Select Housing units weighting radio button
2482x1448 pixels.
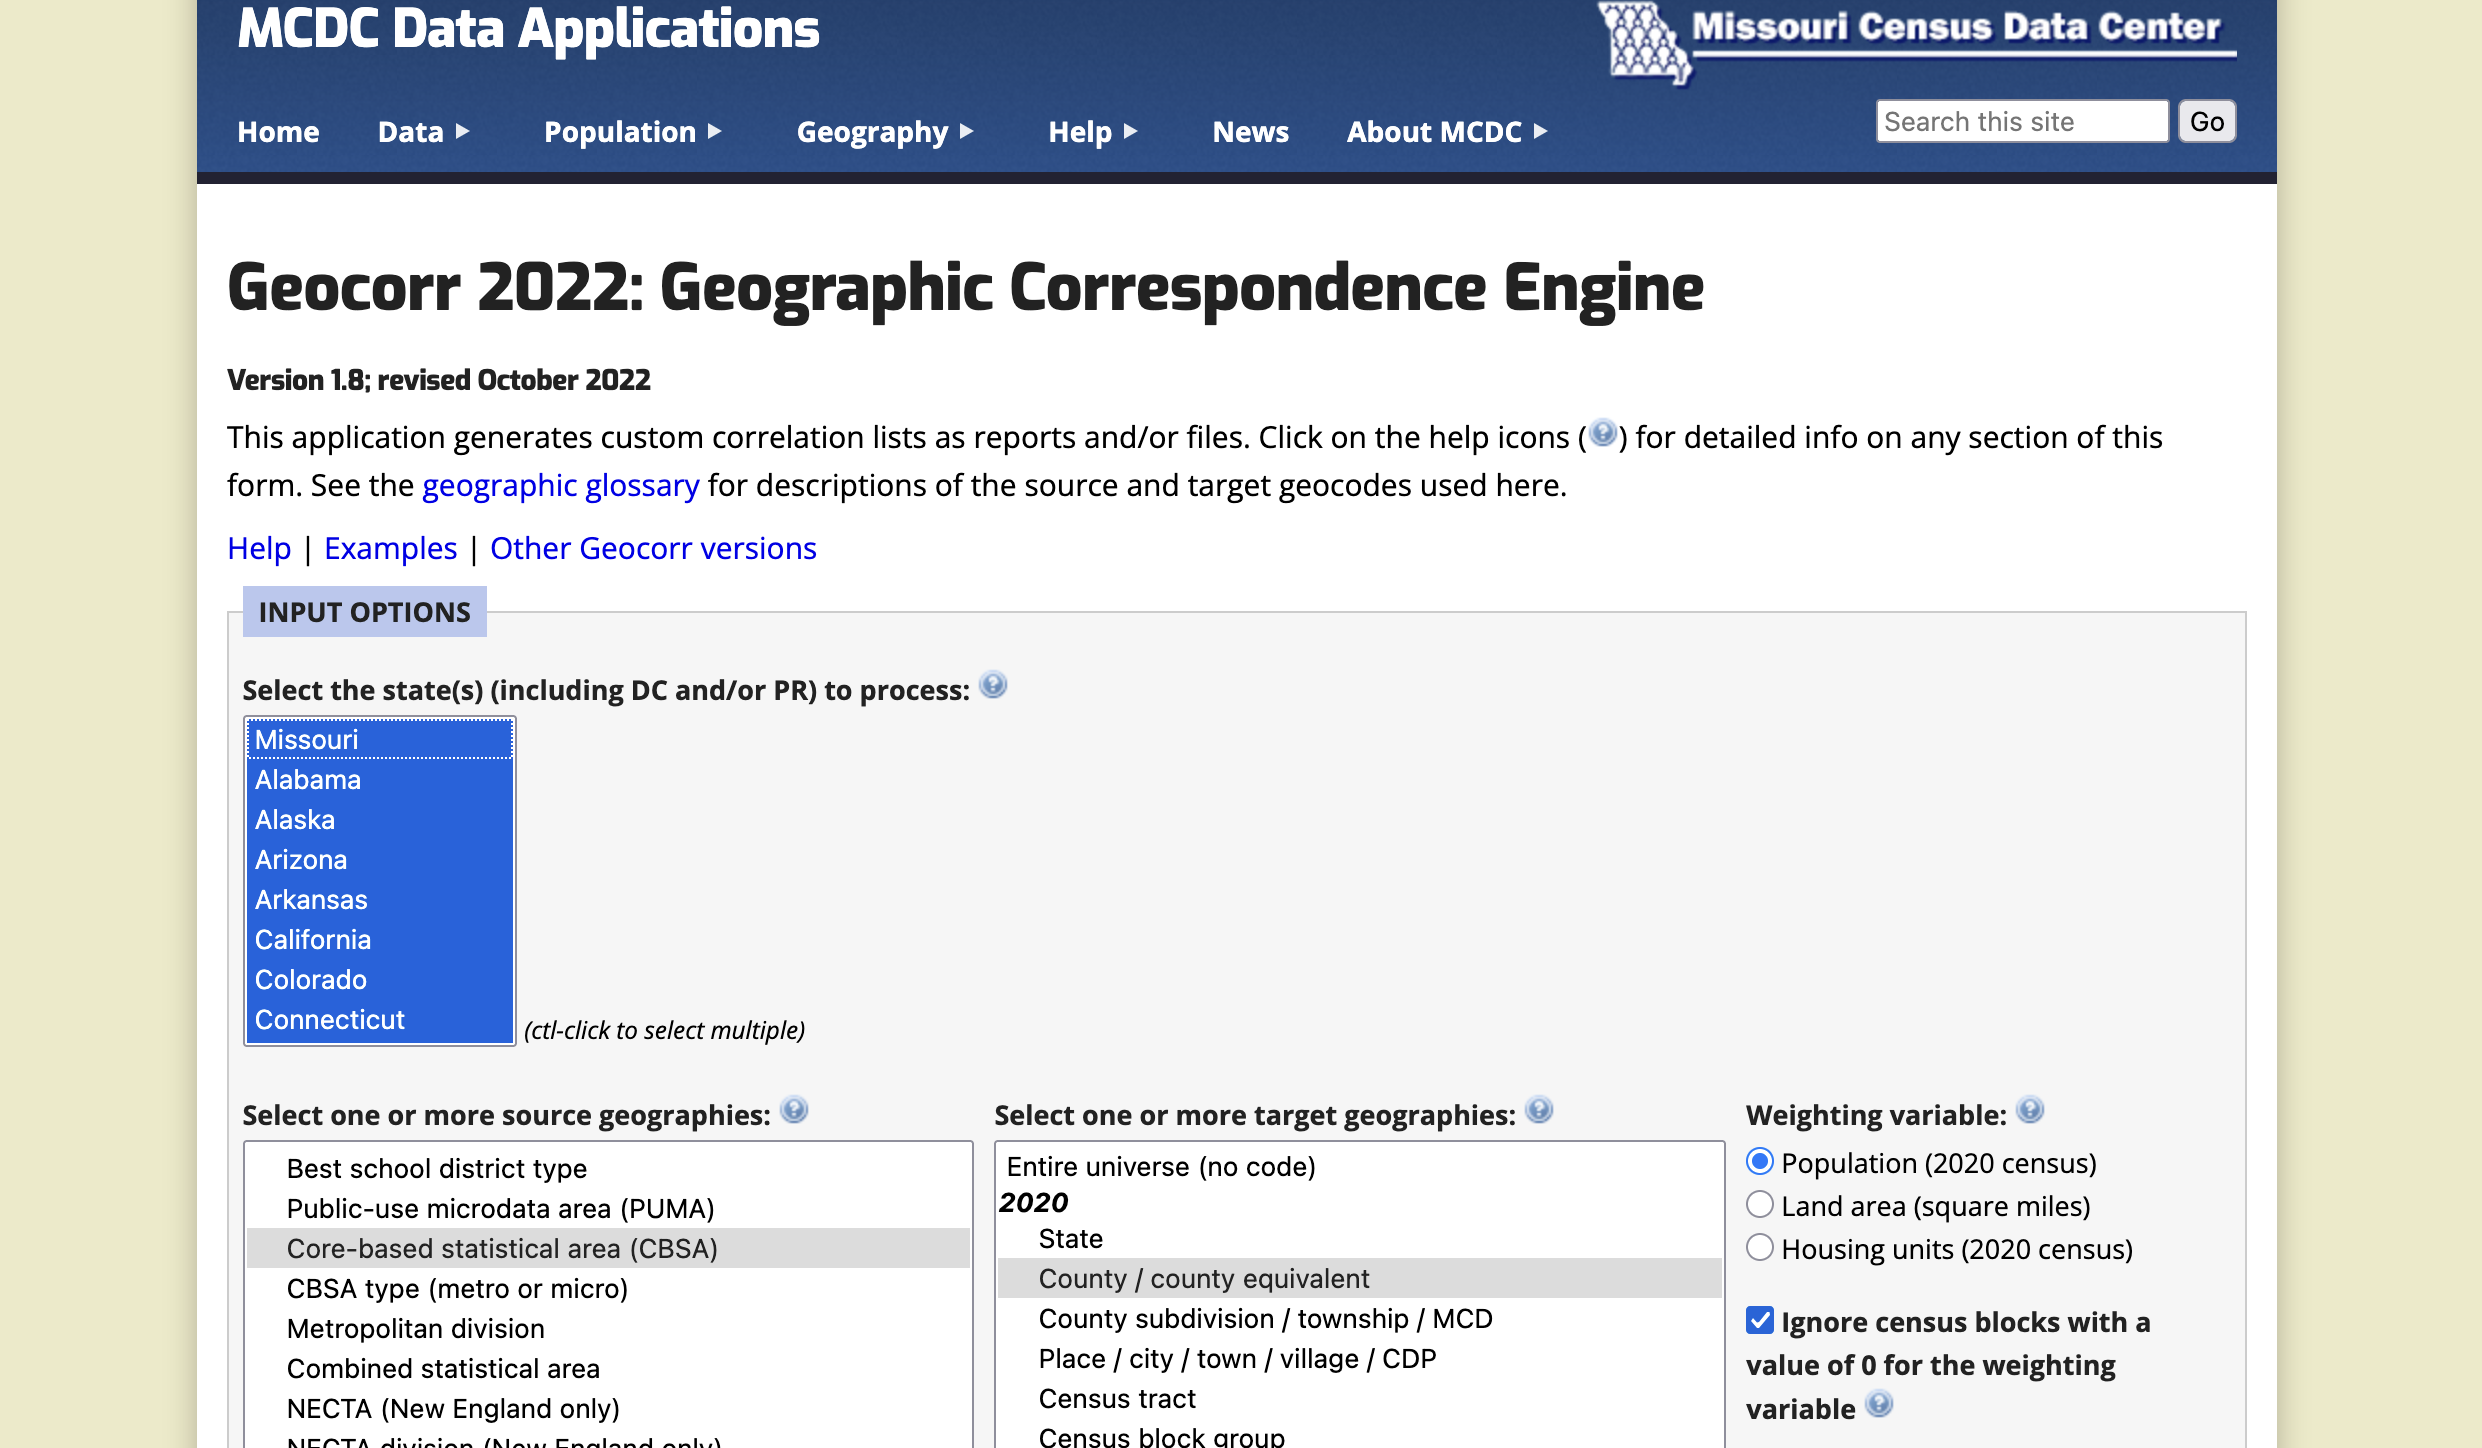(1759, 1248)
